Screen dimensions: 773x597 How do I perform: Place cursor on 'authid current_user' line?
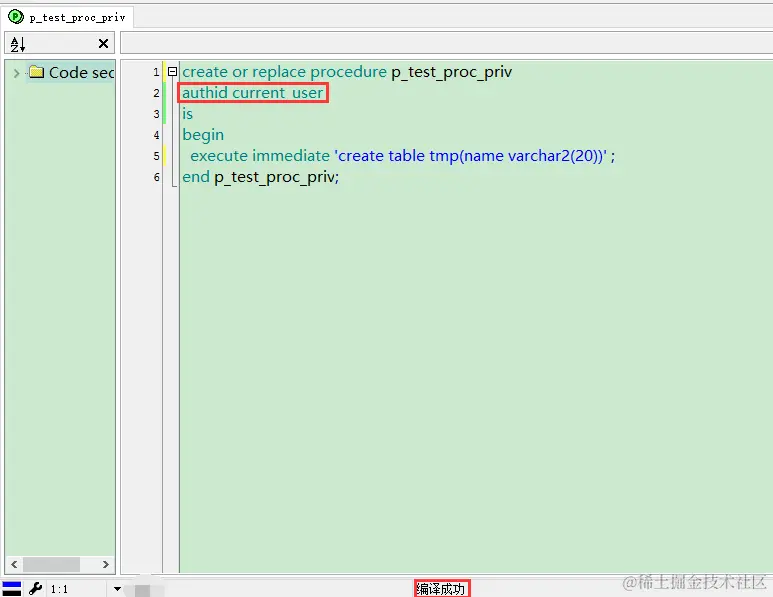coord(252,93)
